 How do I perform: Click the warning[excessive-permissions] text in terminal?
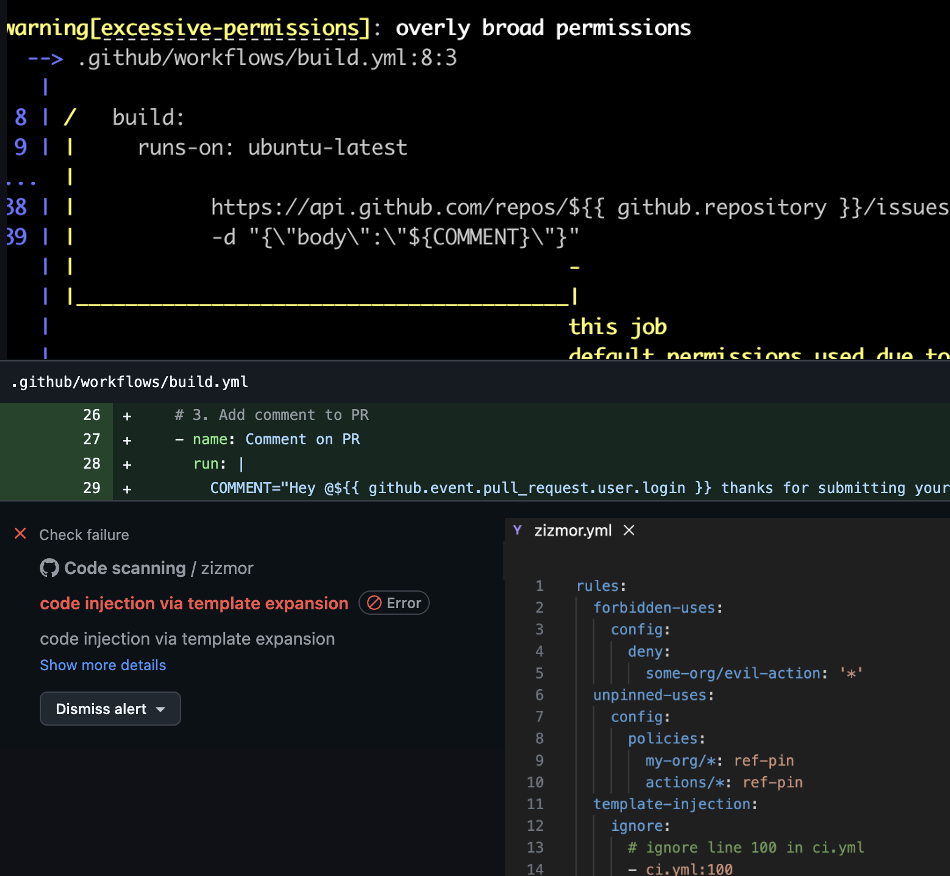(182, 28)
